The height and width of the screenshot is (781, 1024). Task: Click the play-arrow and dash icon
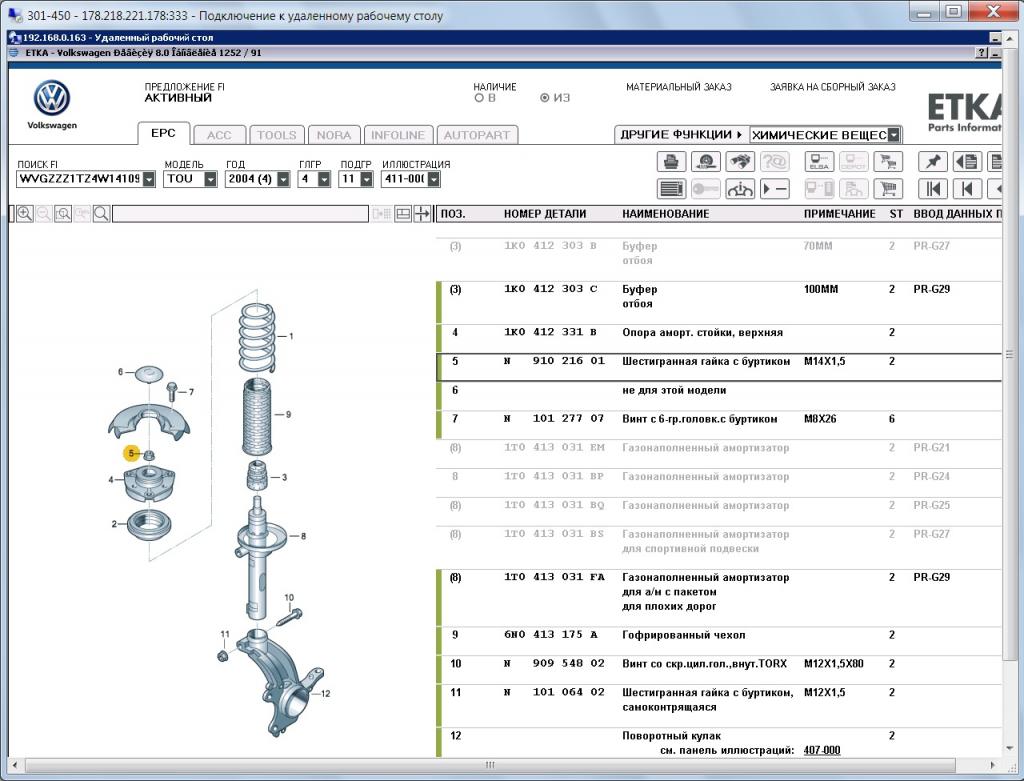(x=775, y=189)
